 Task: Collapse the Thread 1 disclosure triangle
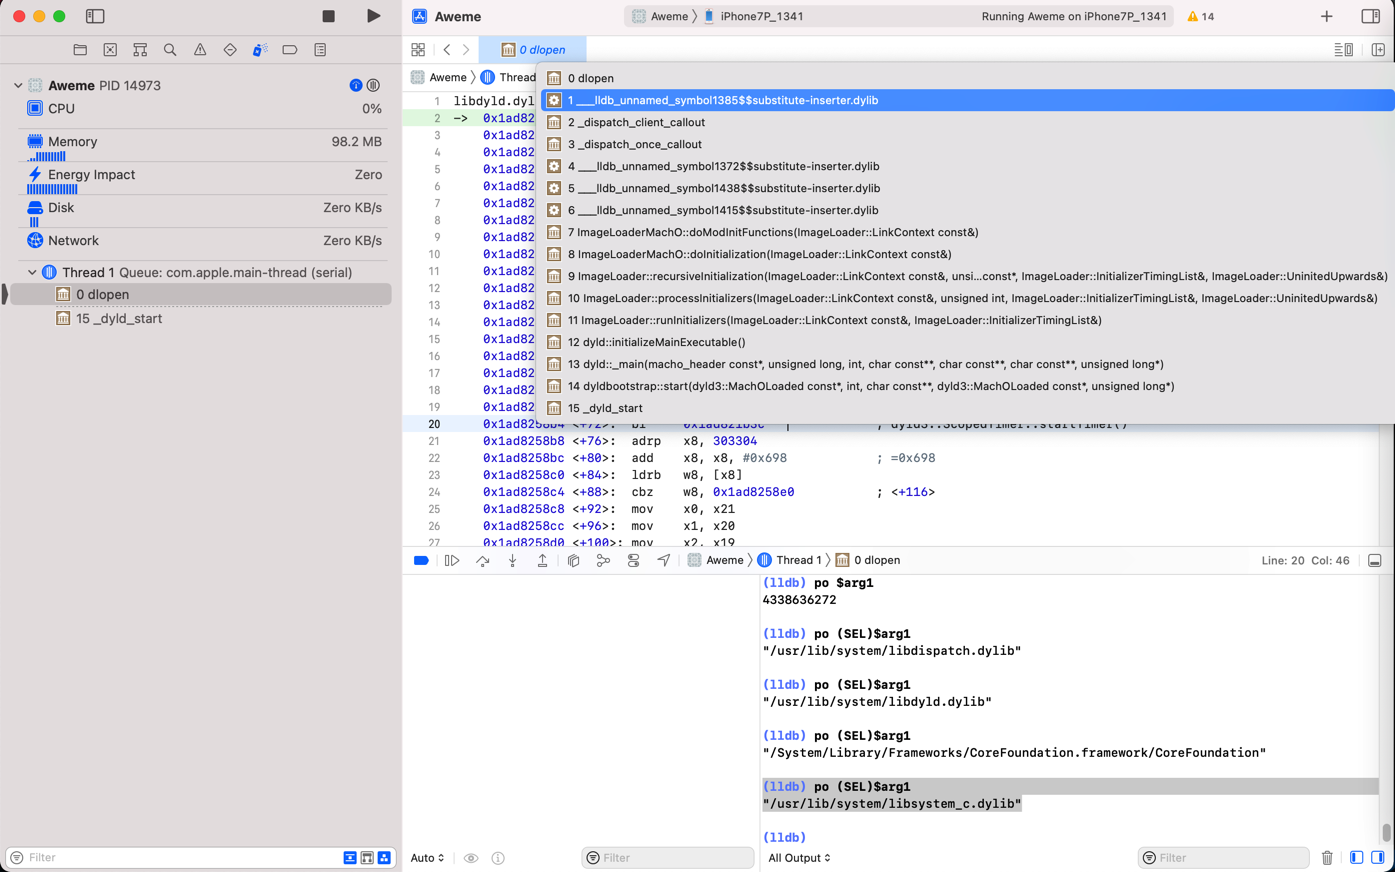pyautogui.click(x=32, y=272)
